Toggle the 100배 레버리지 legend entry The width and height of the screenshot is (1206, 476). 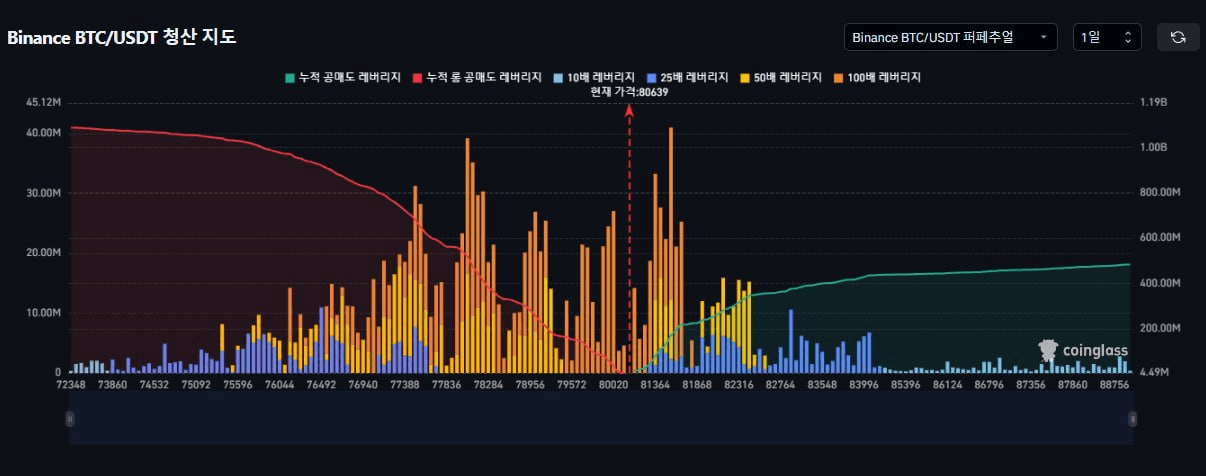point(877,77)
